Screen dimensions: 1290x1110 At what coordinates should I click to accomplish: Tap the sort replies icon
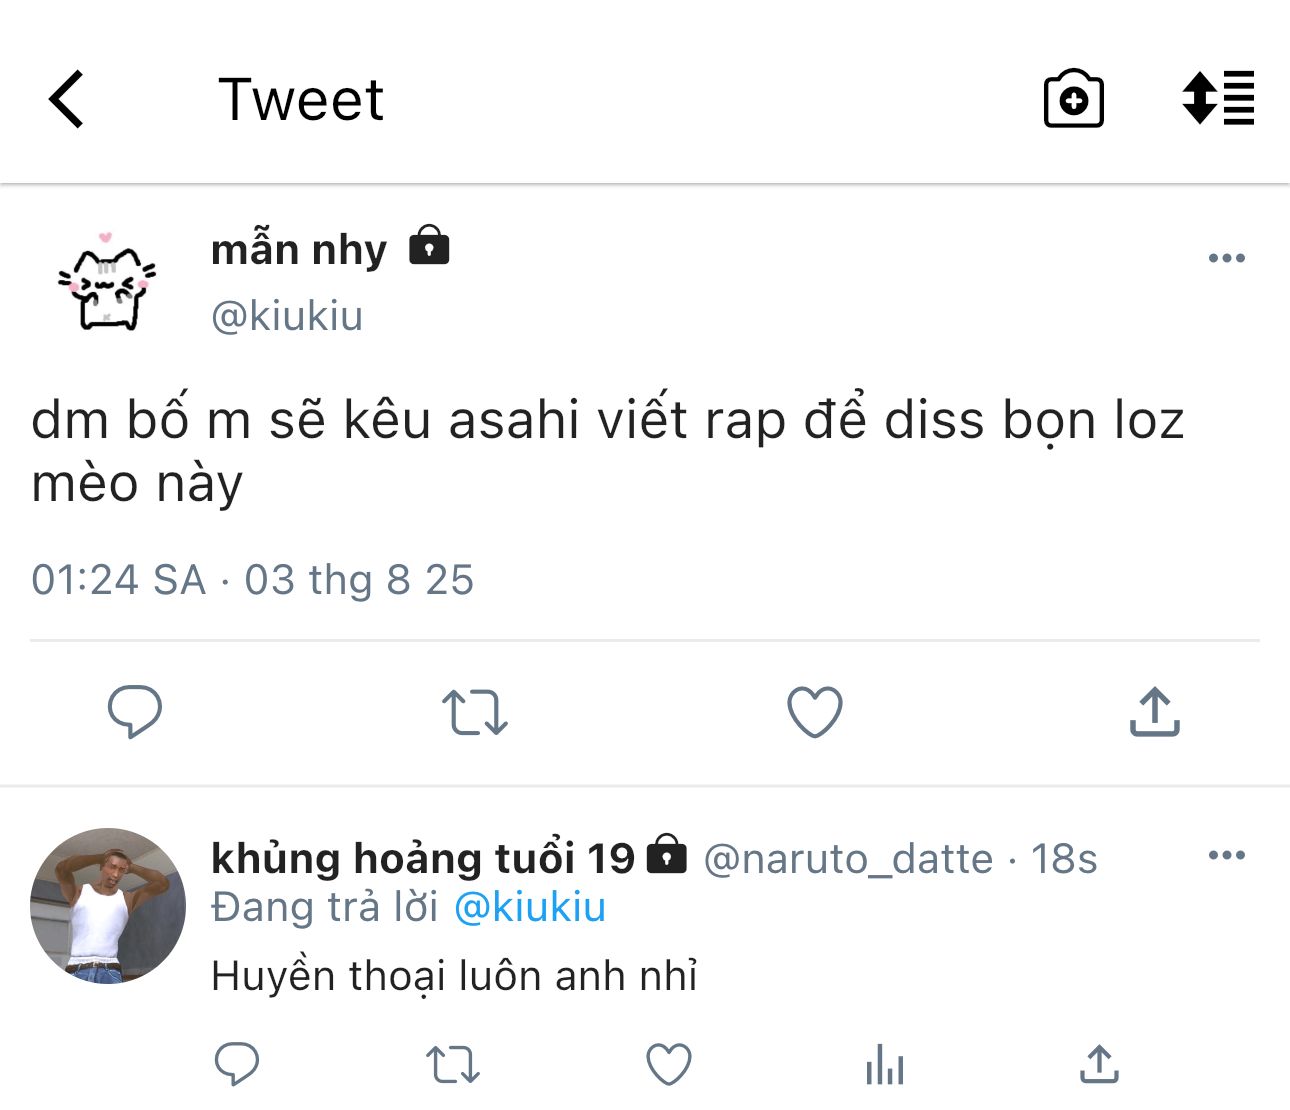click(1217, 98)
